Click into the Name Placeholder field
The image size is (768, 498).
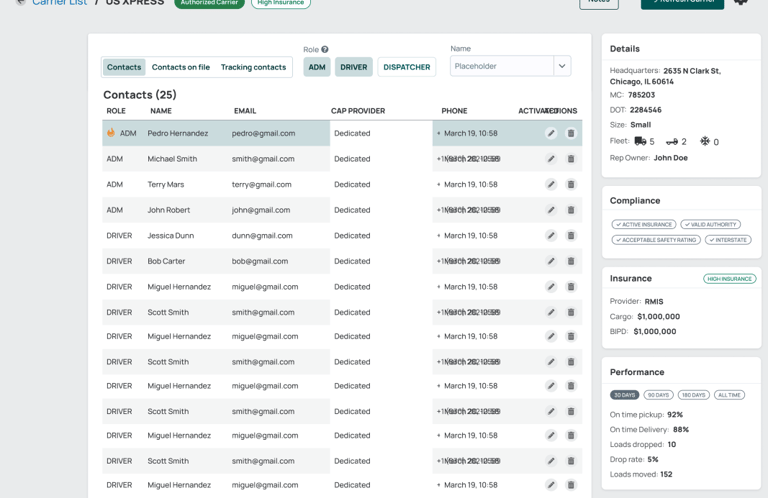pyautogui.click(x=502, y=66)
